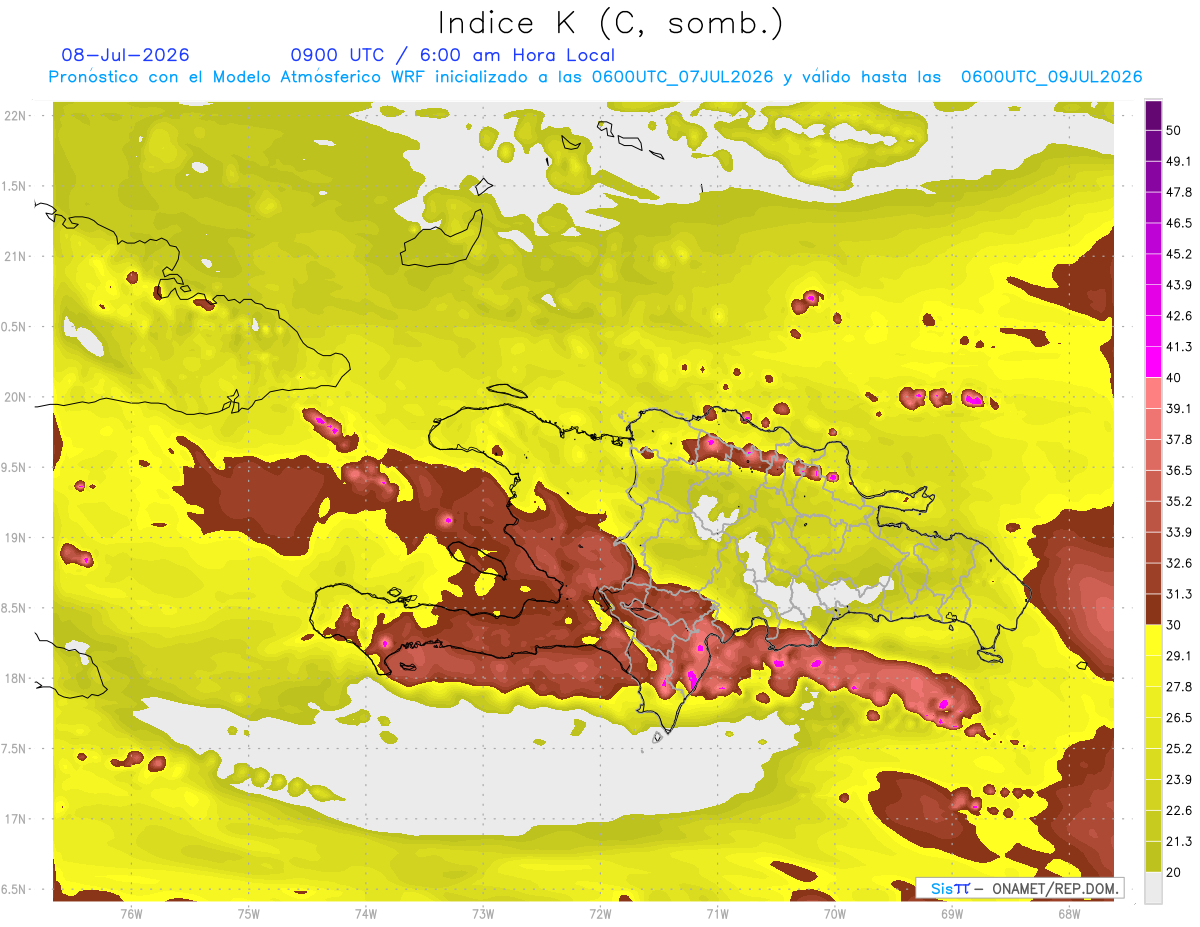Click the longitude axis label '69W'
This screenshot has height=927, width=1200.
pyautogui.click(x=952, y=913)
